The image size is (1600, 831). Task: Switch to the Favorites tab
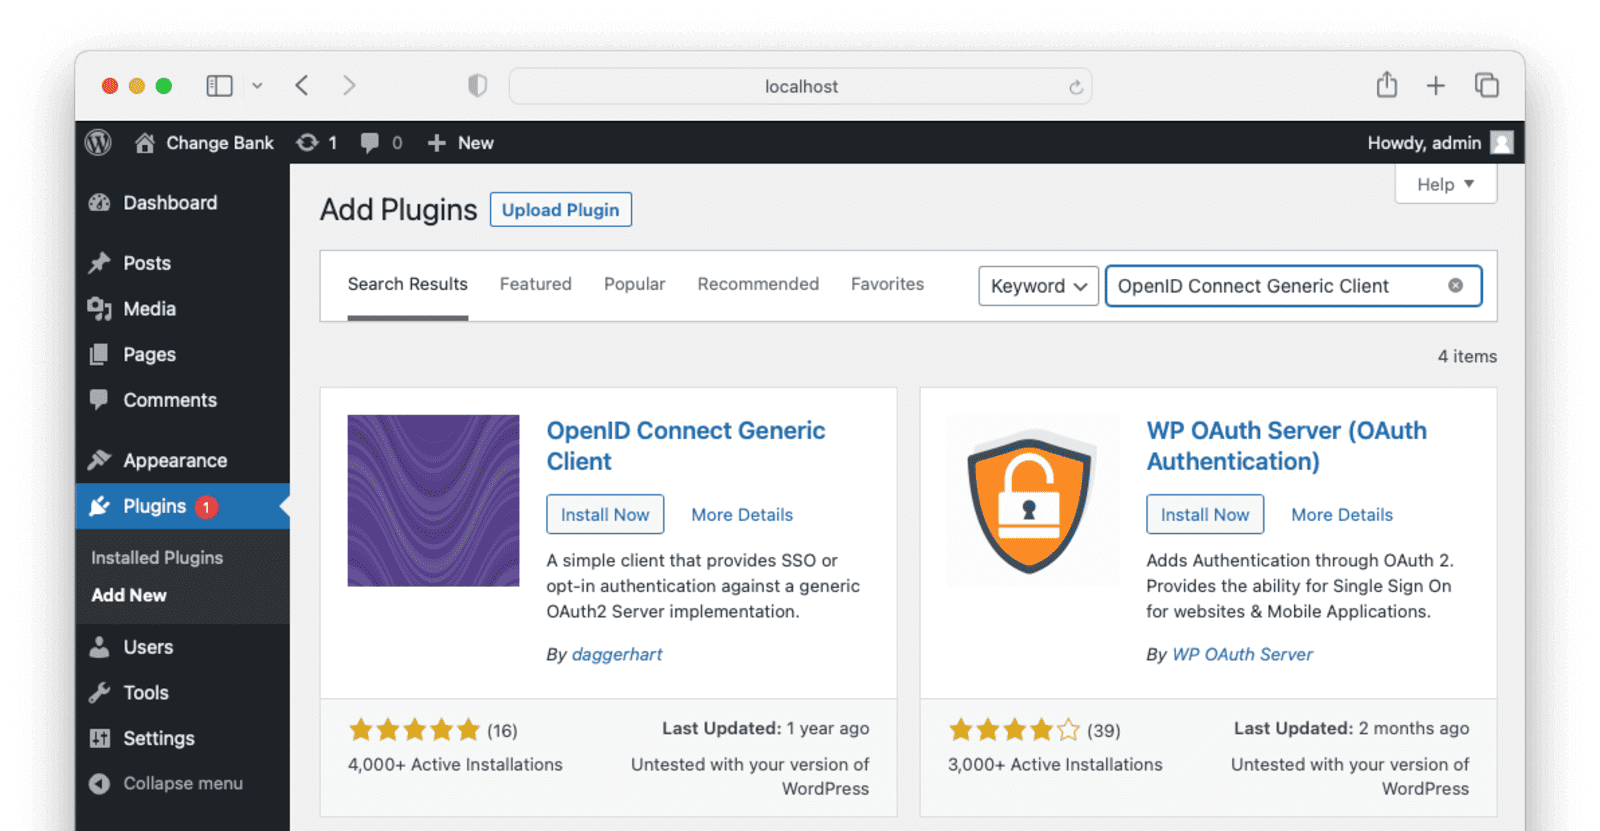tap(888, 284)
